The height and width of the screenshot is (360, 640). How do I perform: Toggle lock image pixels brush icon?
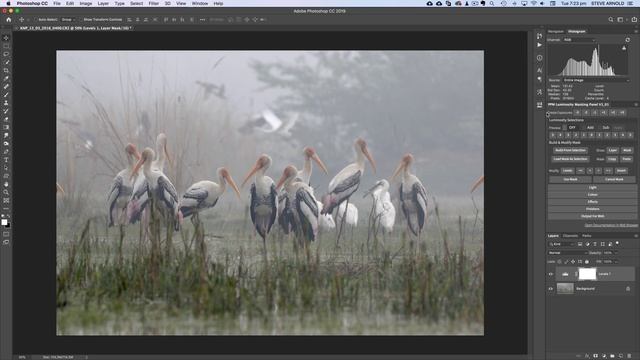coord(566,262)
